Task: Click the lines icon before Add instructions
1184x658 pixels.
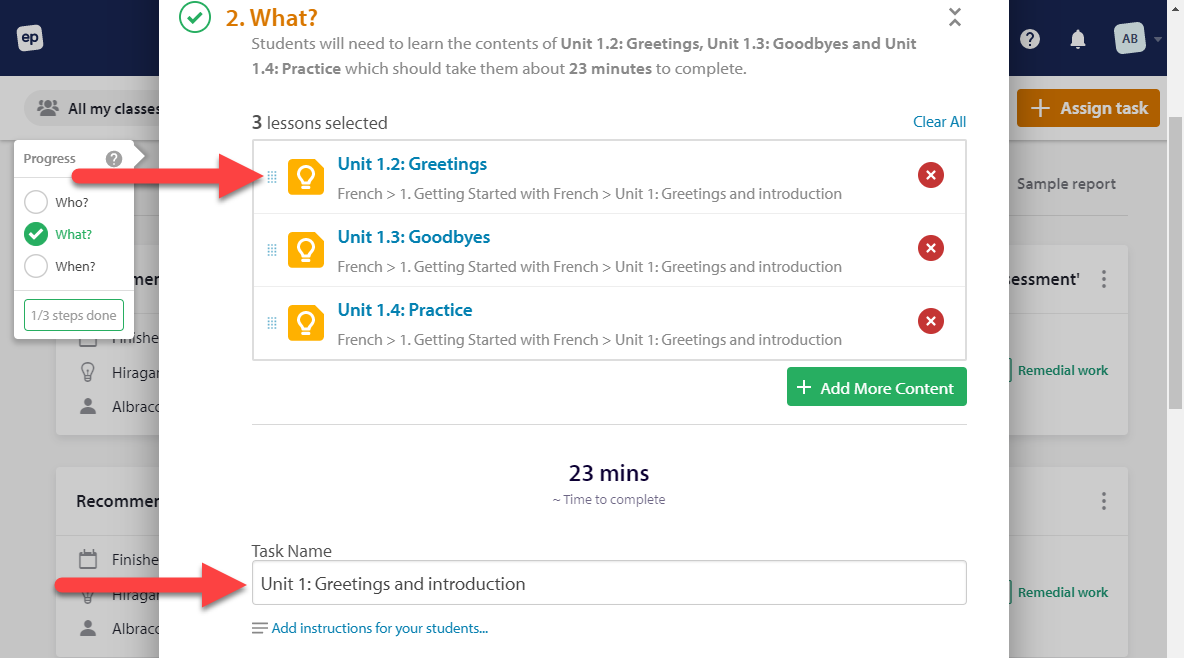Action: (260, 628)
